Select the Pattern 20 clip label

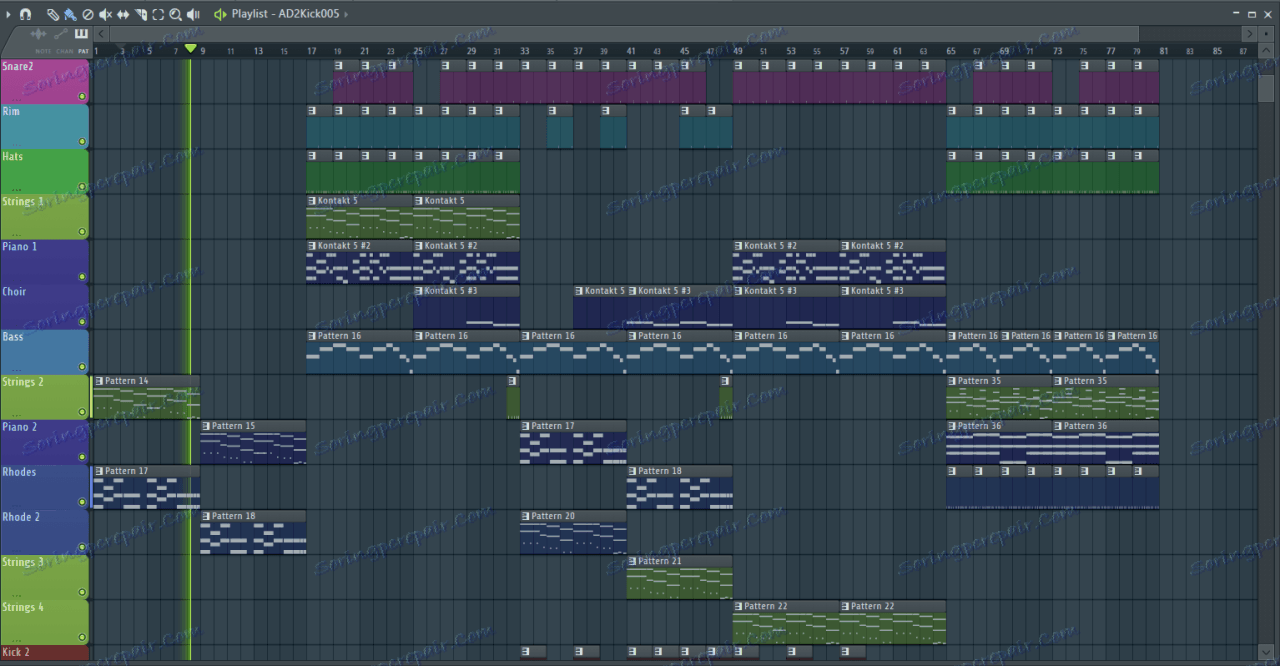tap(554, 516)
